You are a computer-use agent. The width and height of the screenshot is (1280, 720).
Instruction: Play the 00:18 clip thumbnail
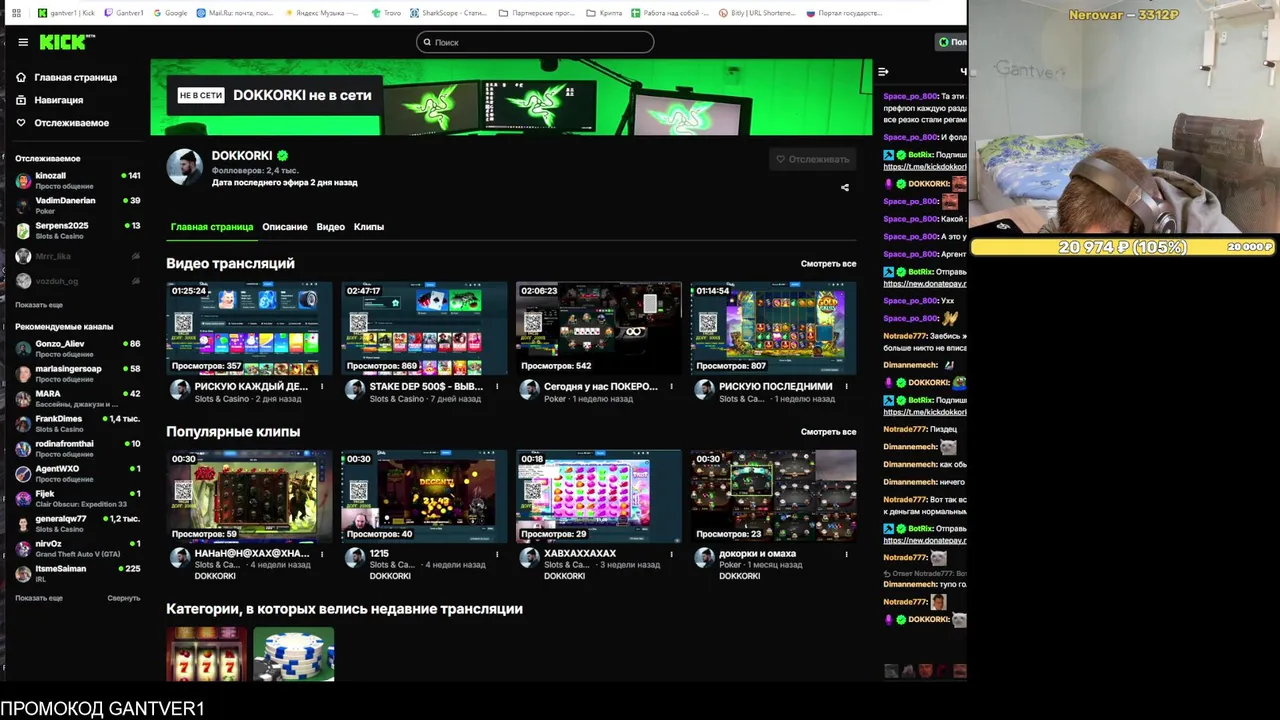pos(599,496)
